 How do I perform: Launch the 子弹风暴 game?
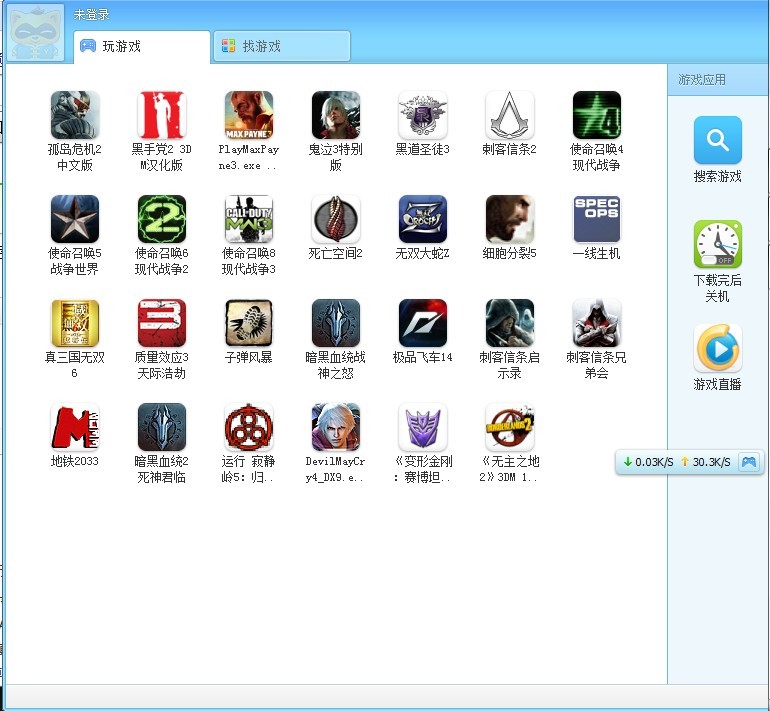pyautogui.click(x=248, y=323)
